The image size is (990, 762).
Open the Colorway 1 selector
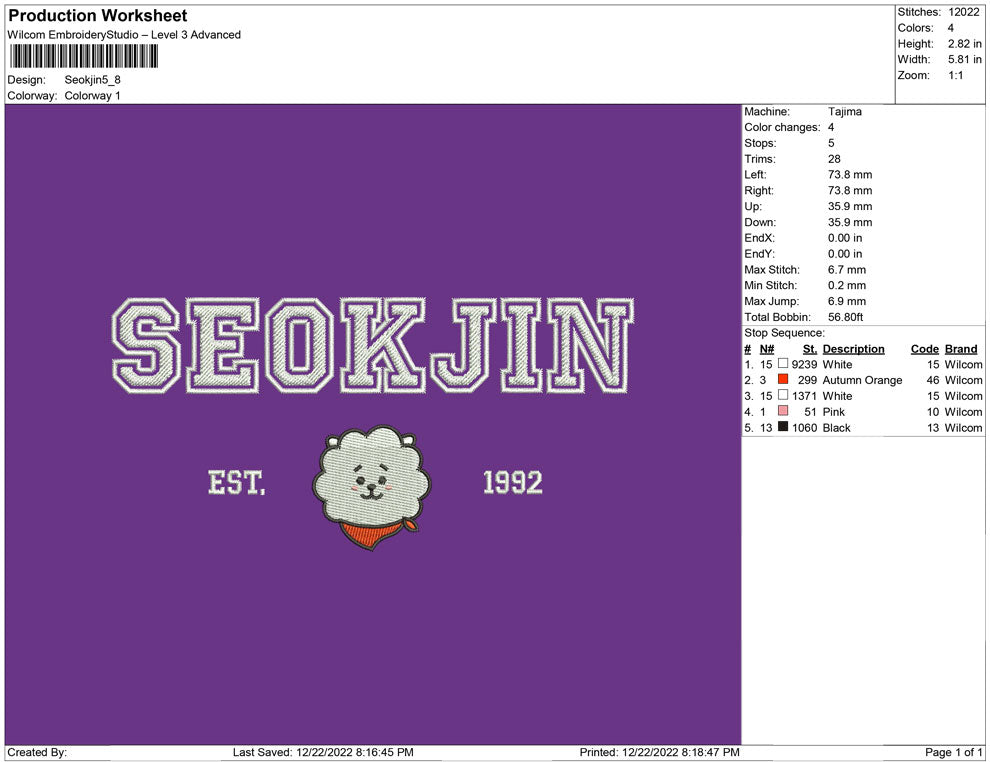click(93, 96)
